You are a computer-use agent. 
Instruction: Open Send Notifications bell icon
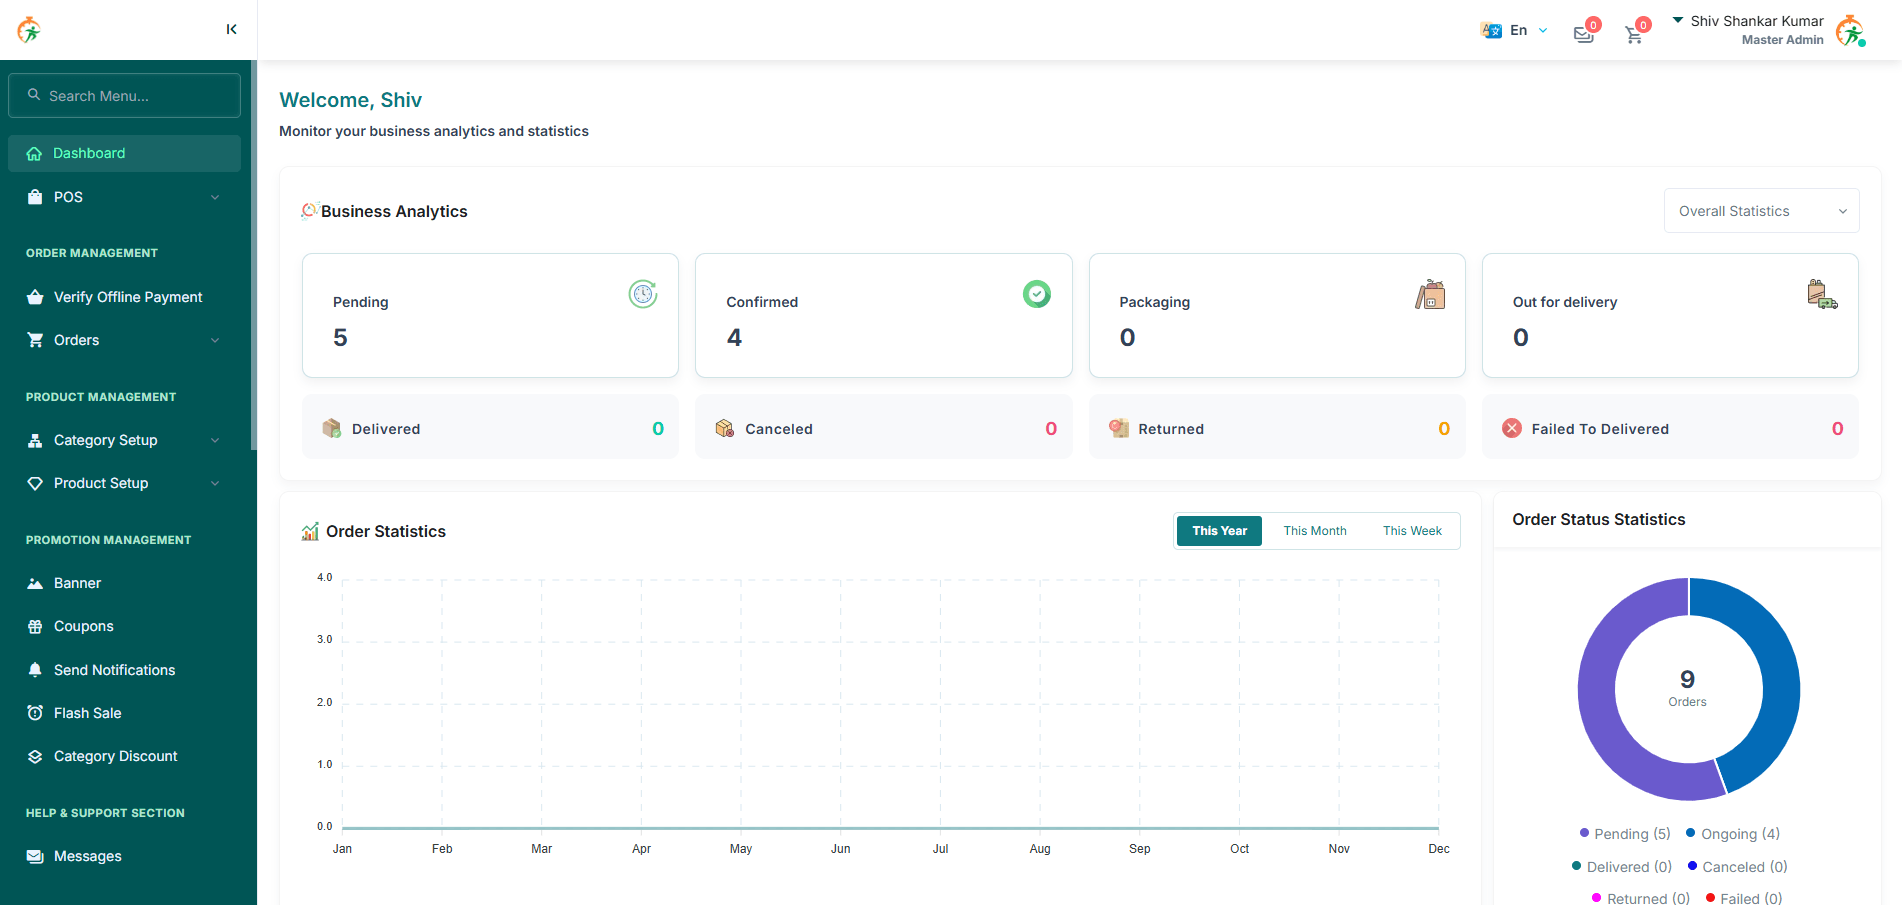[x=35, y=669]
